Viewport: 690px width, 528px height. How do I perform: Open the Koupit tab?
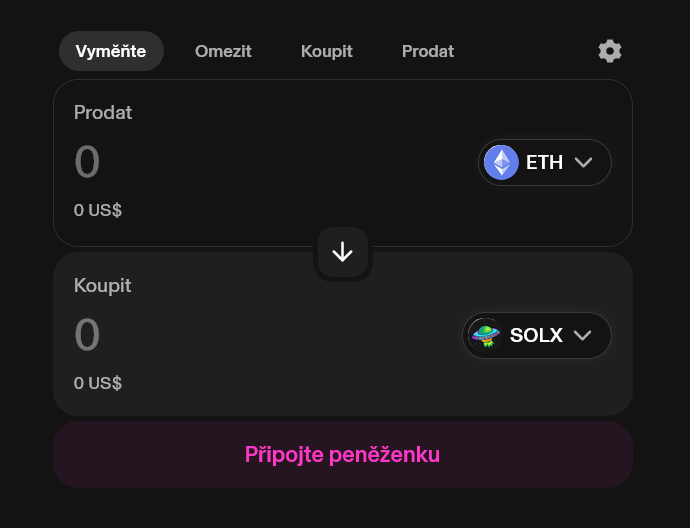pyautogui.click(x=326, y=51)
